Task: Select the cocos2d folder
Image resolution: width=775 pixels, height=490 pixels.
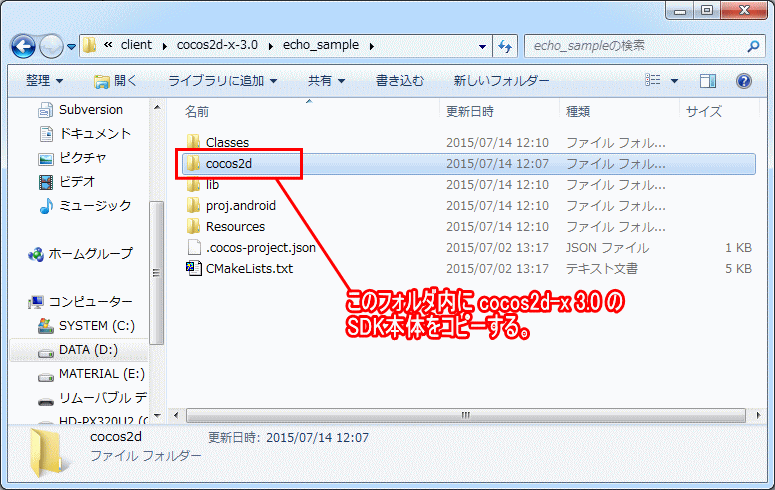Action: pos(229,164)
